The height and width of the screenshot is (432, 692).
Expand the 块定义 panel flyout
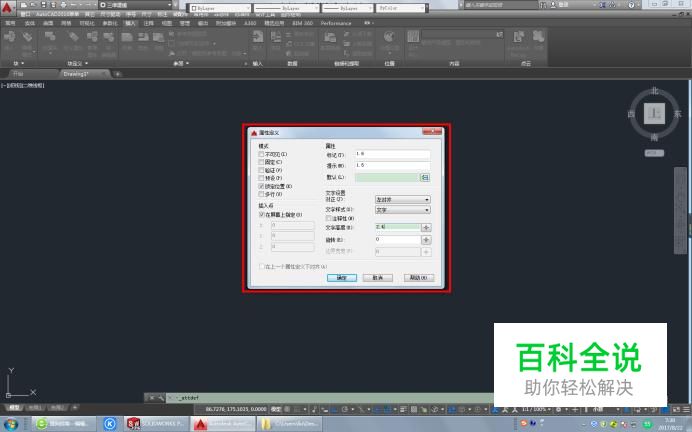point(77,64)
